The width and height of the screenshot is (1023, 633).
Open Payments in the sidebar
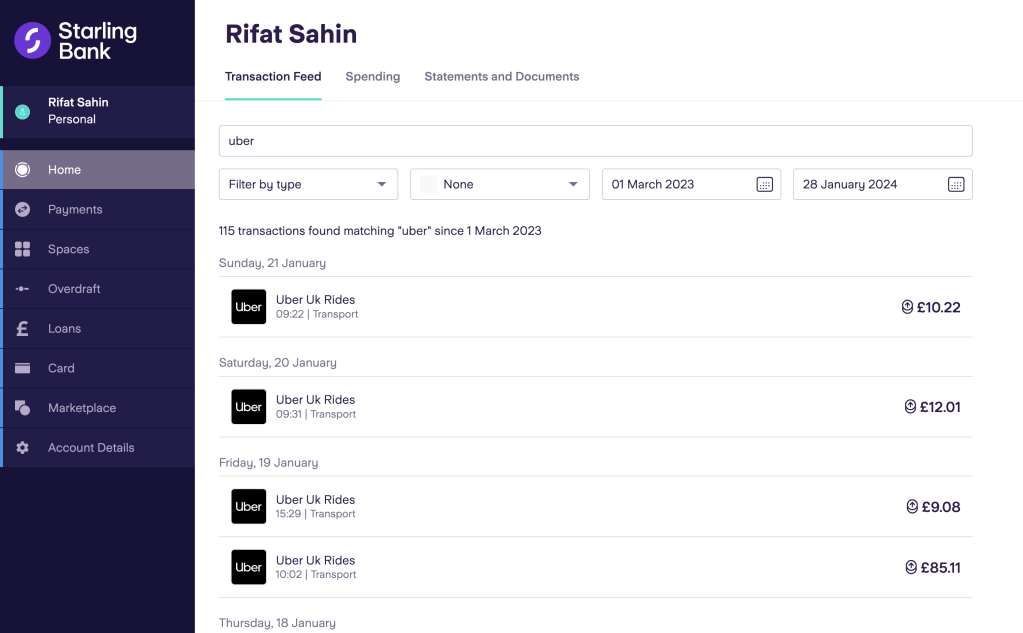(x=98, y=209)
